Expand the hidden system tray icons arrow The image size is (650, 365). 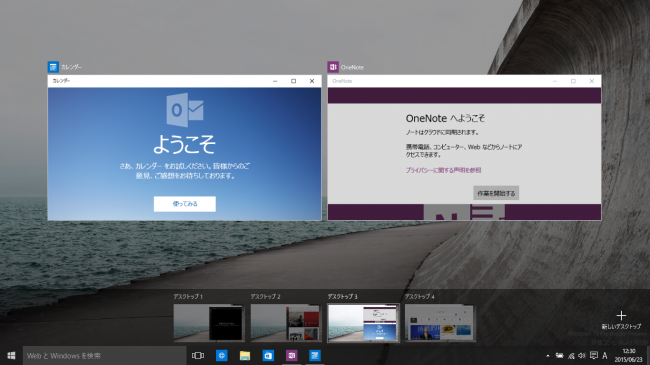(548, 355)
